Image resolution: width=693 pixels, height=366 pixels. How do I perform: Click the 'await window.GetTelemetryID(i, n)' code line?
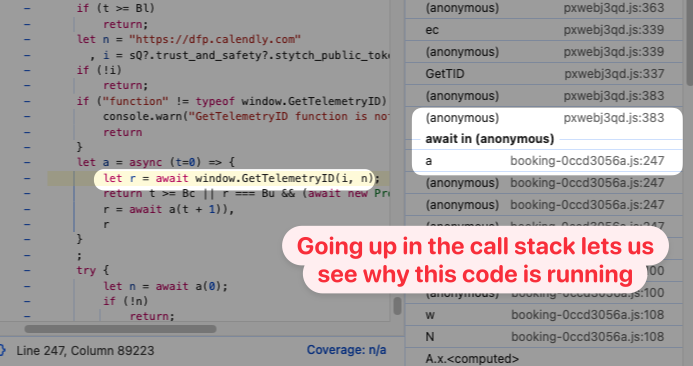241,179
